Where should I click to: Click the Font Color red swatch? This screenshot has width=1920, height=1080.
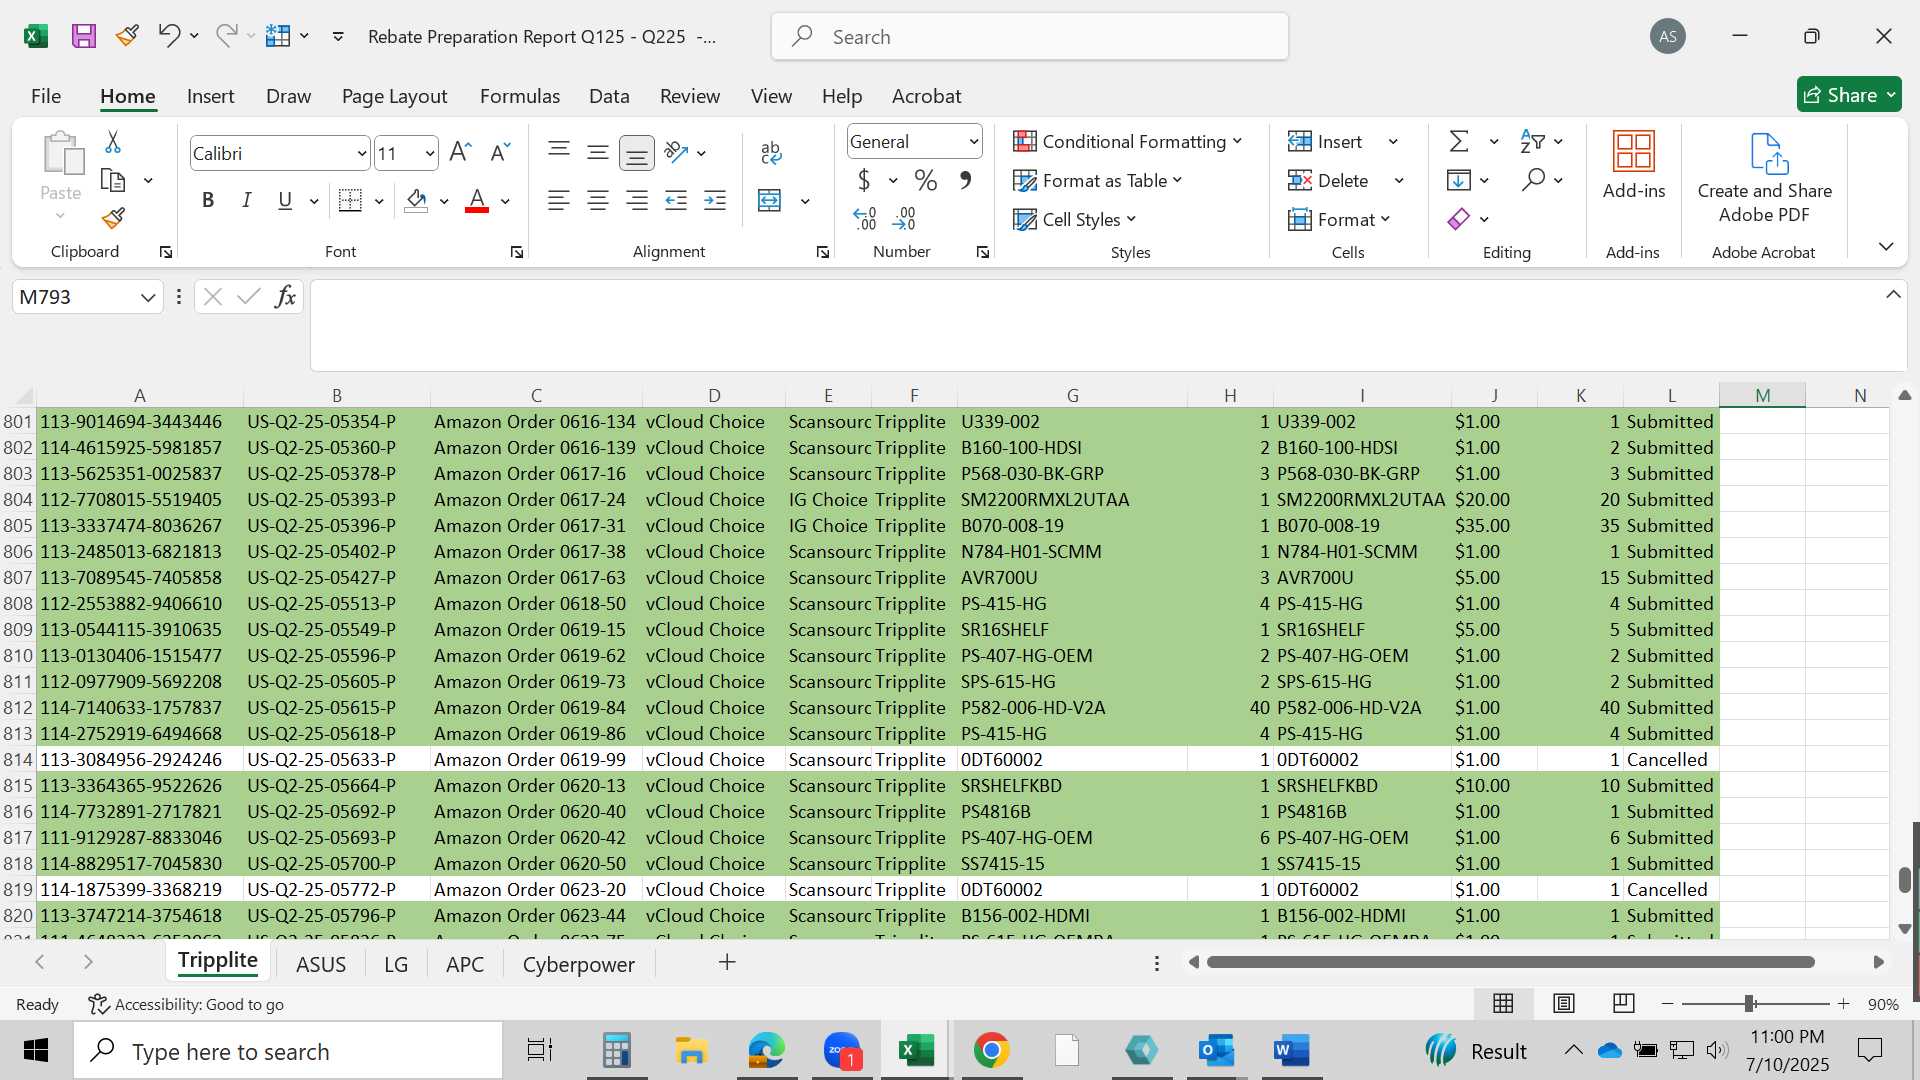[x=477, y=200]
